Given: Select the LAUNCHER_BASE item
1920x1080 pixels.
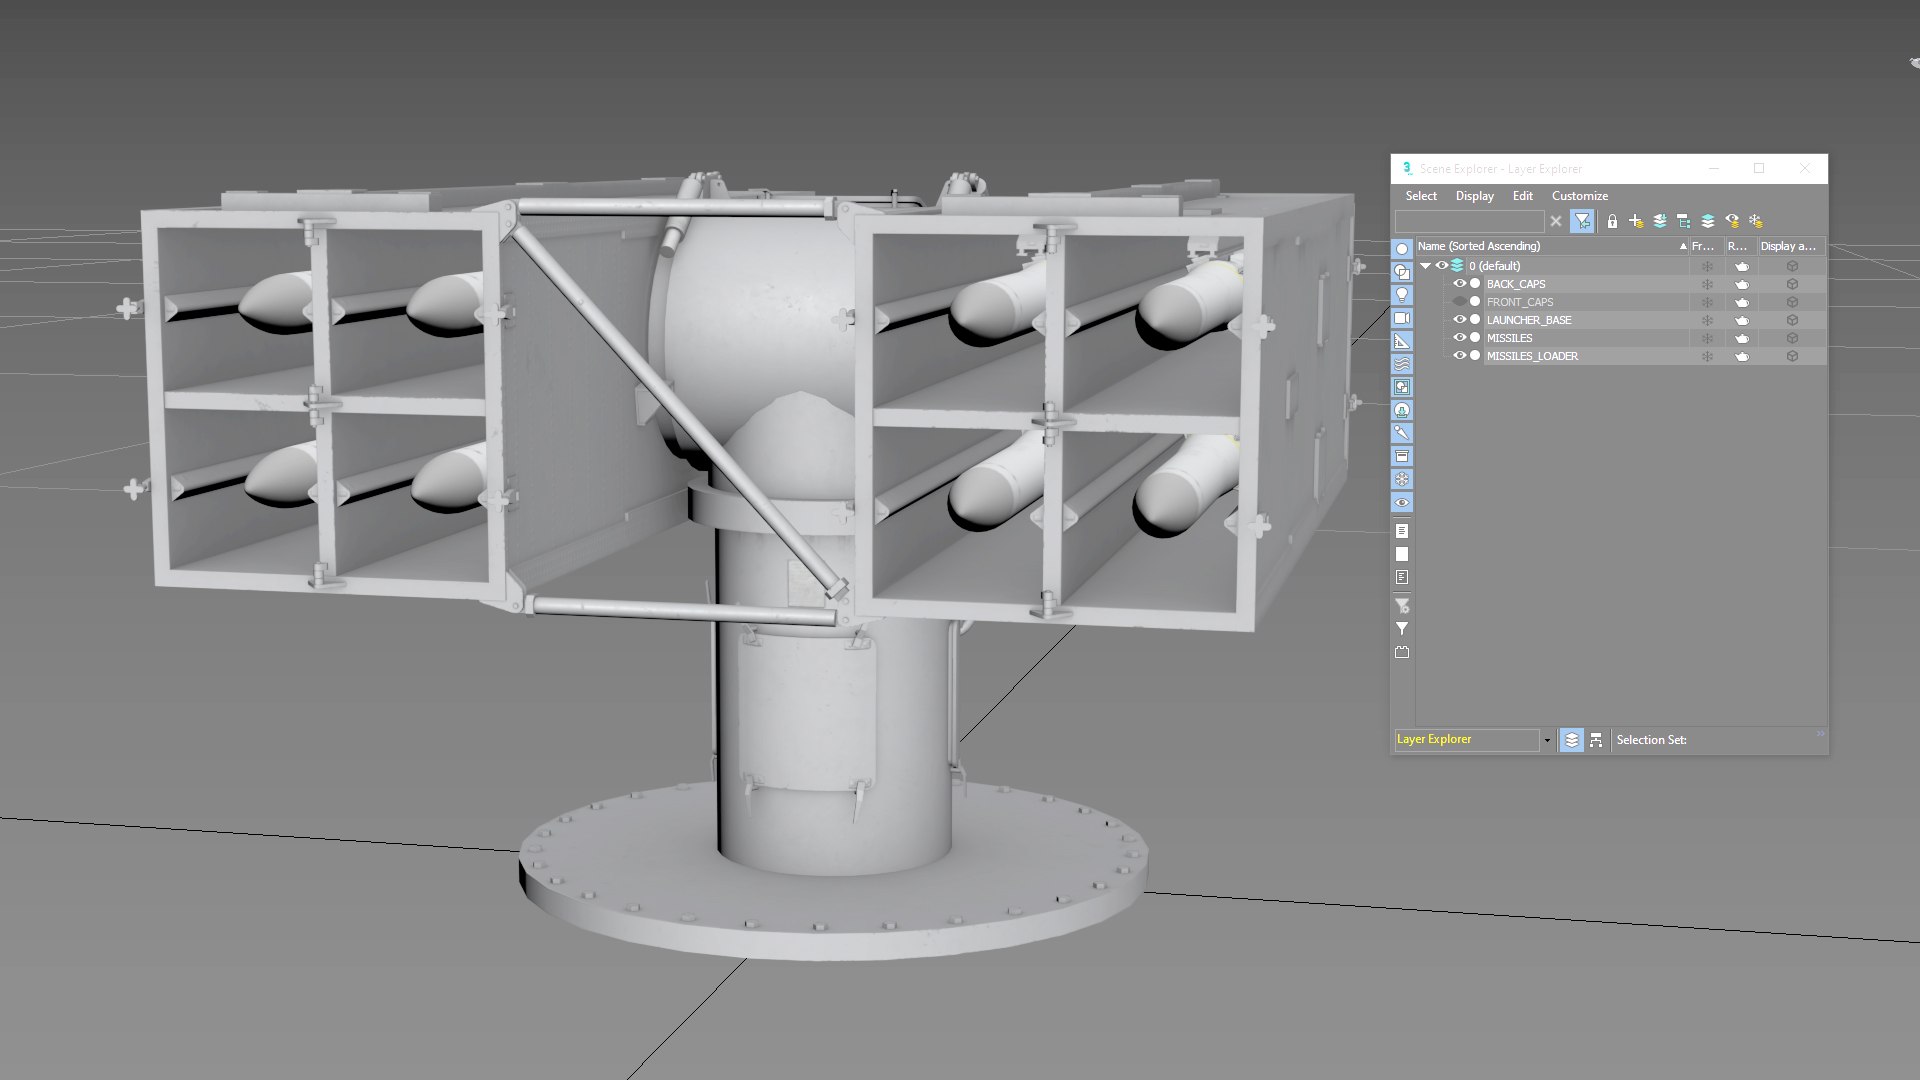Looking at the screenshot, I should pyautogui.click(x=1528, y=320).
